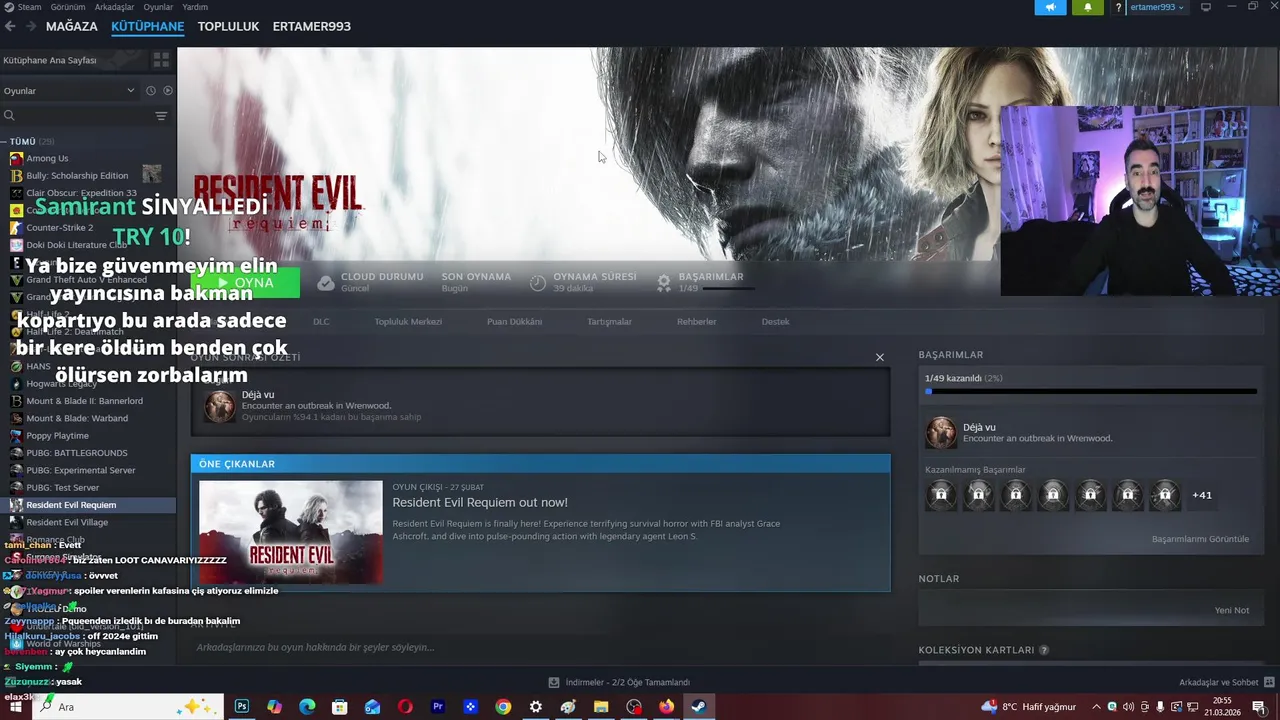
Task: Click the activity comment input field
Action: pos(540,647)
